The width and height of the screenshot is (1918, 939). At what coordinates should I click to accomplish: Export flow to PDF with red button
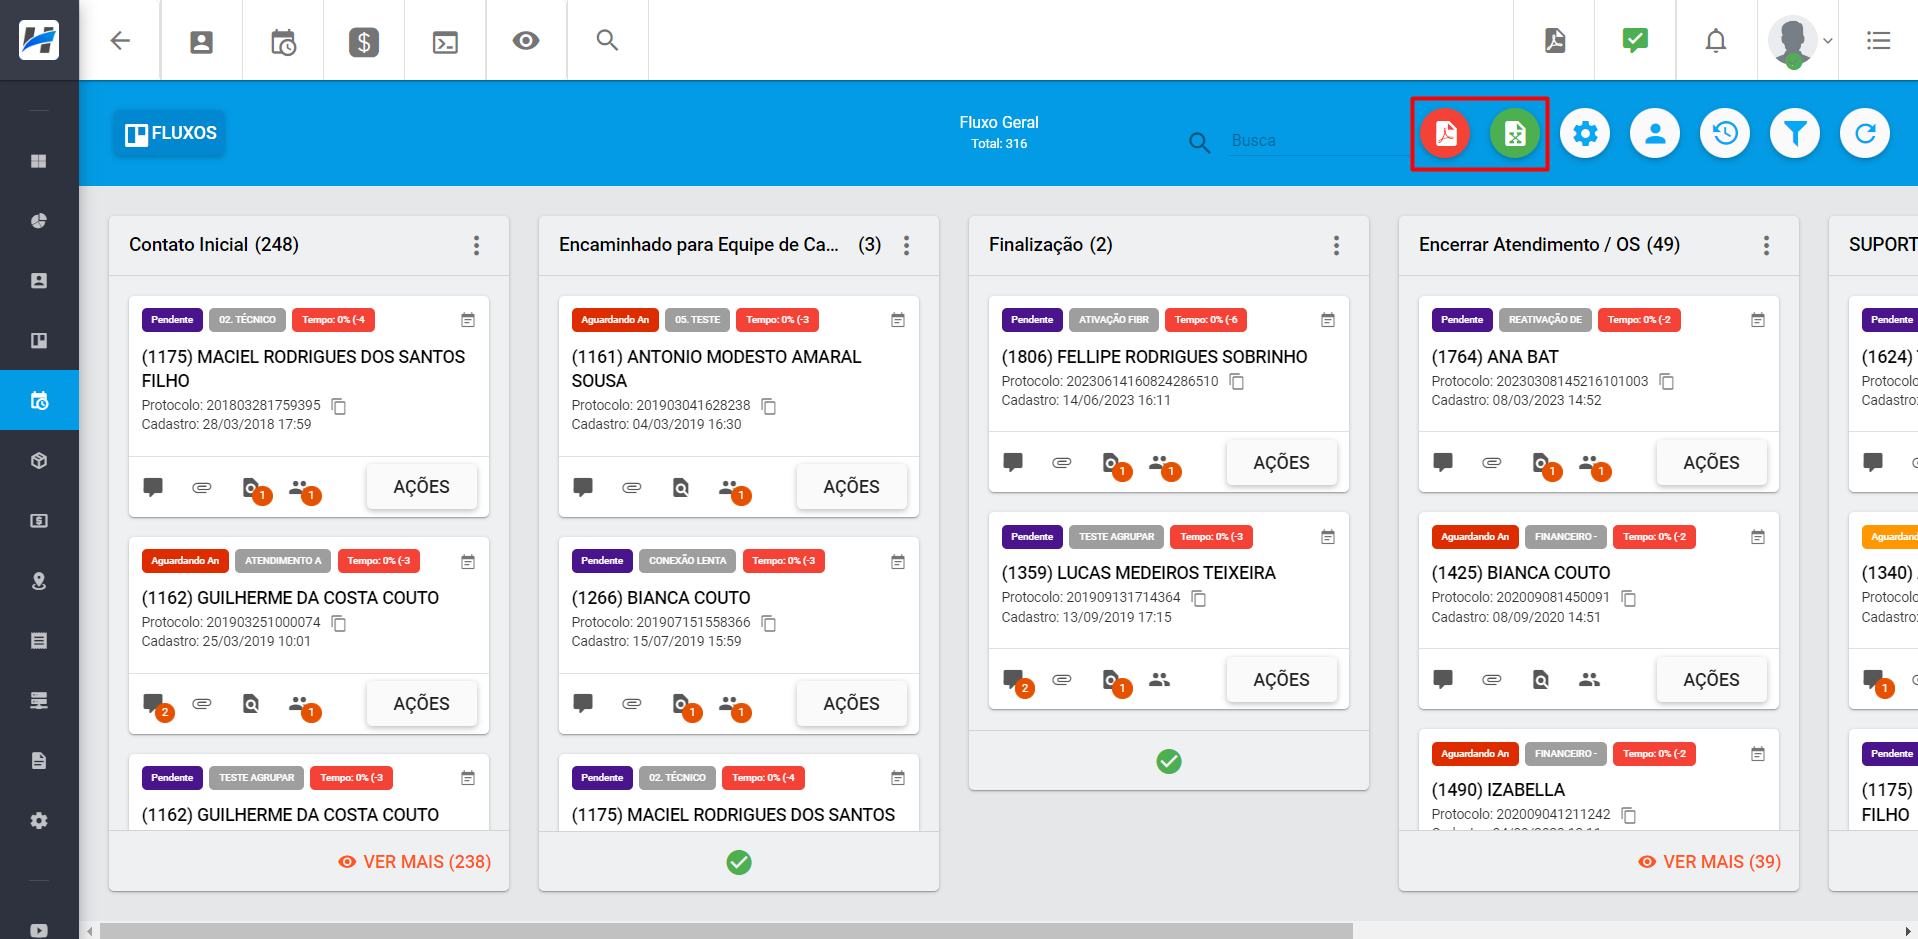click(x=1445, y=133)
